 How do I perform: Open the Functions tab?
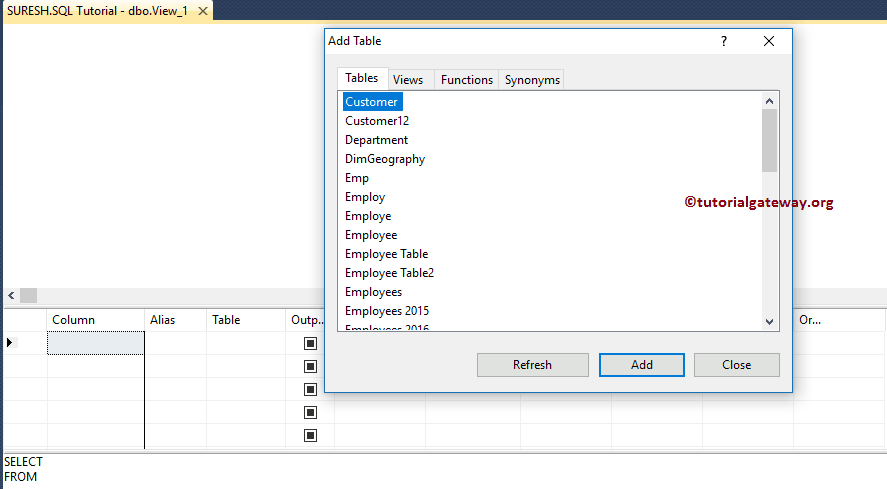pyautogui.click(x=467, y=80)
